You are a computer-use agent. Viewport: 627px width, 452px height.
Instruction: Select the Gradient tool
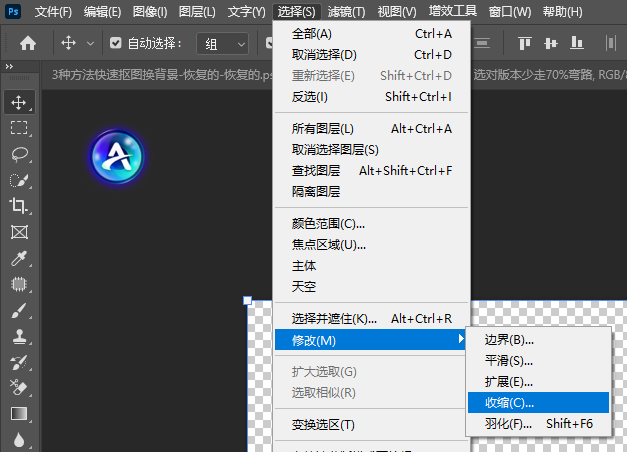click(19, 414)
